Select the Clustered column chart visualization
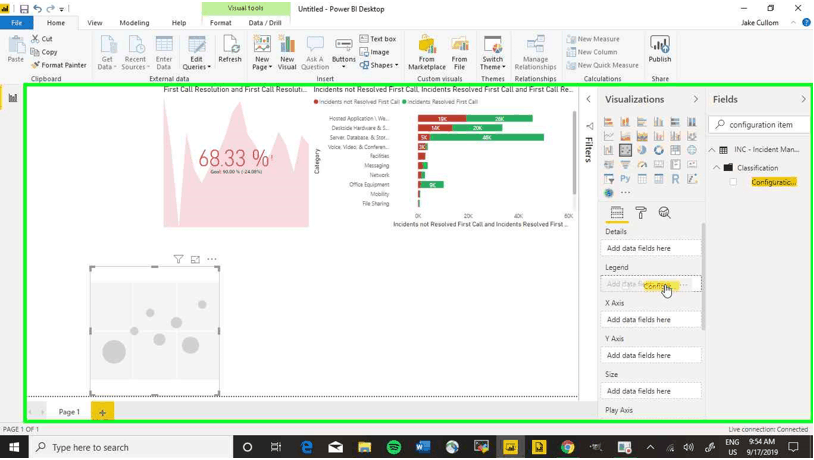 (658, 122)
